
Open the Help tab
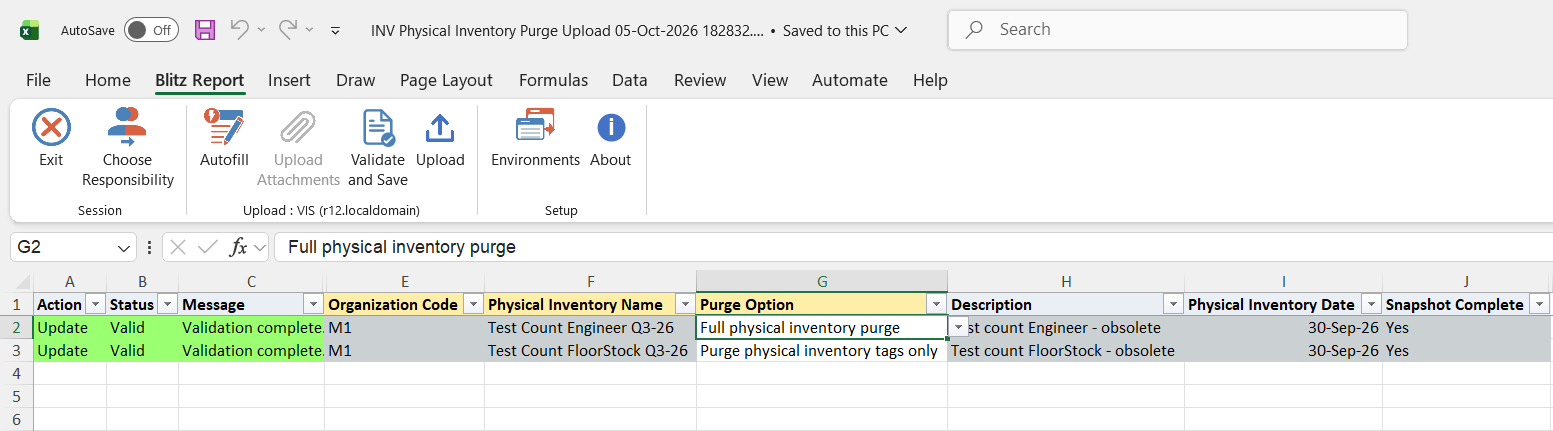pyautogui.click(x=930, y=80)
